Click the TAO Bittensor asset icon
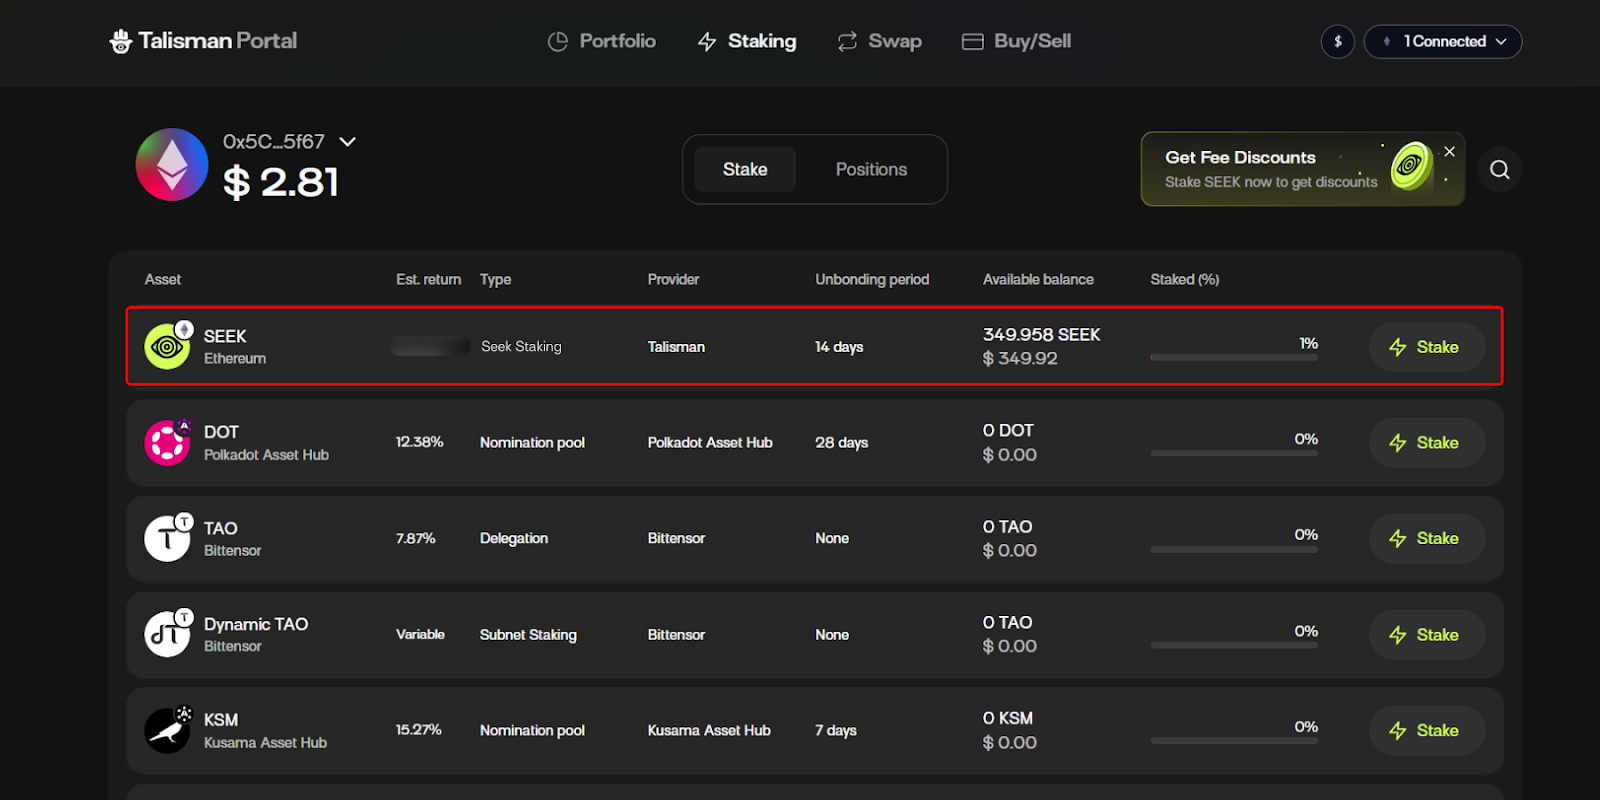This screenshot has height=800, width=1600. tap(167, 539)
